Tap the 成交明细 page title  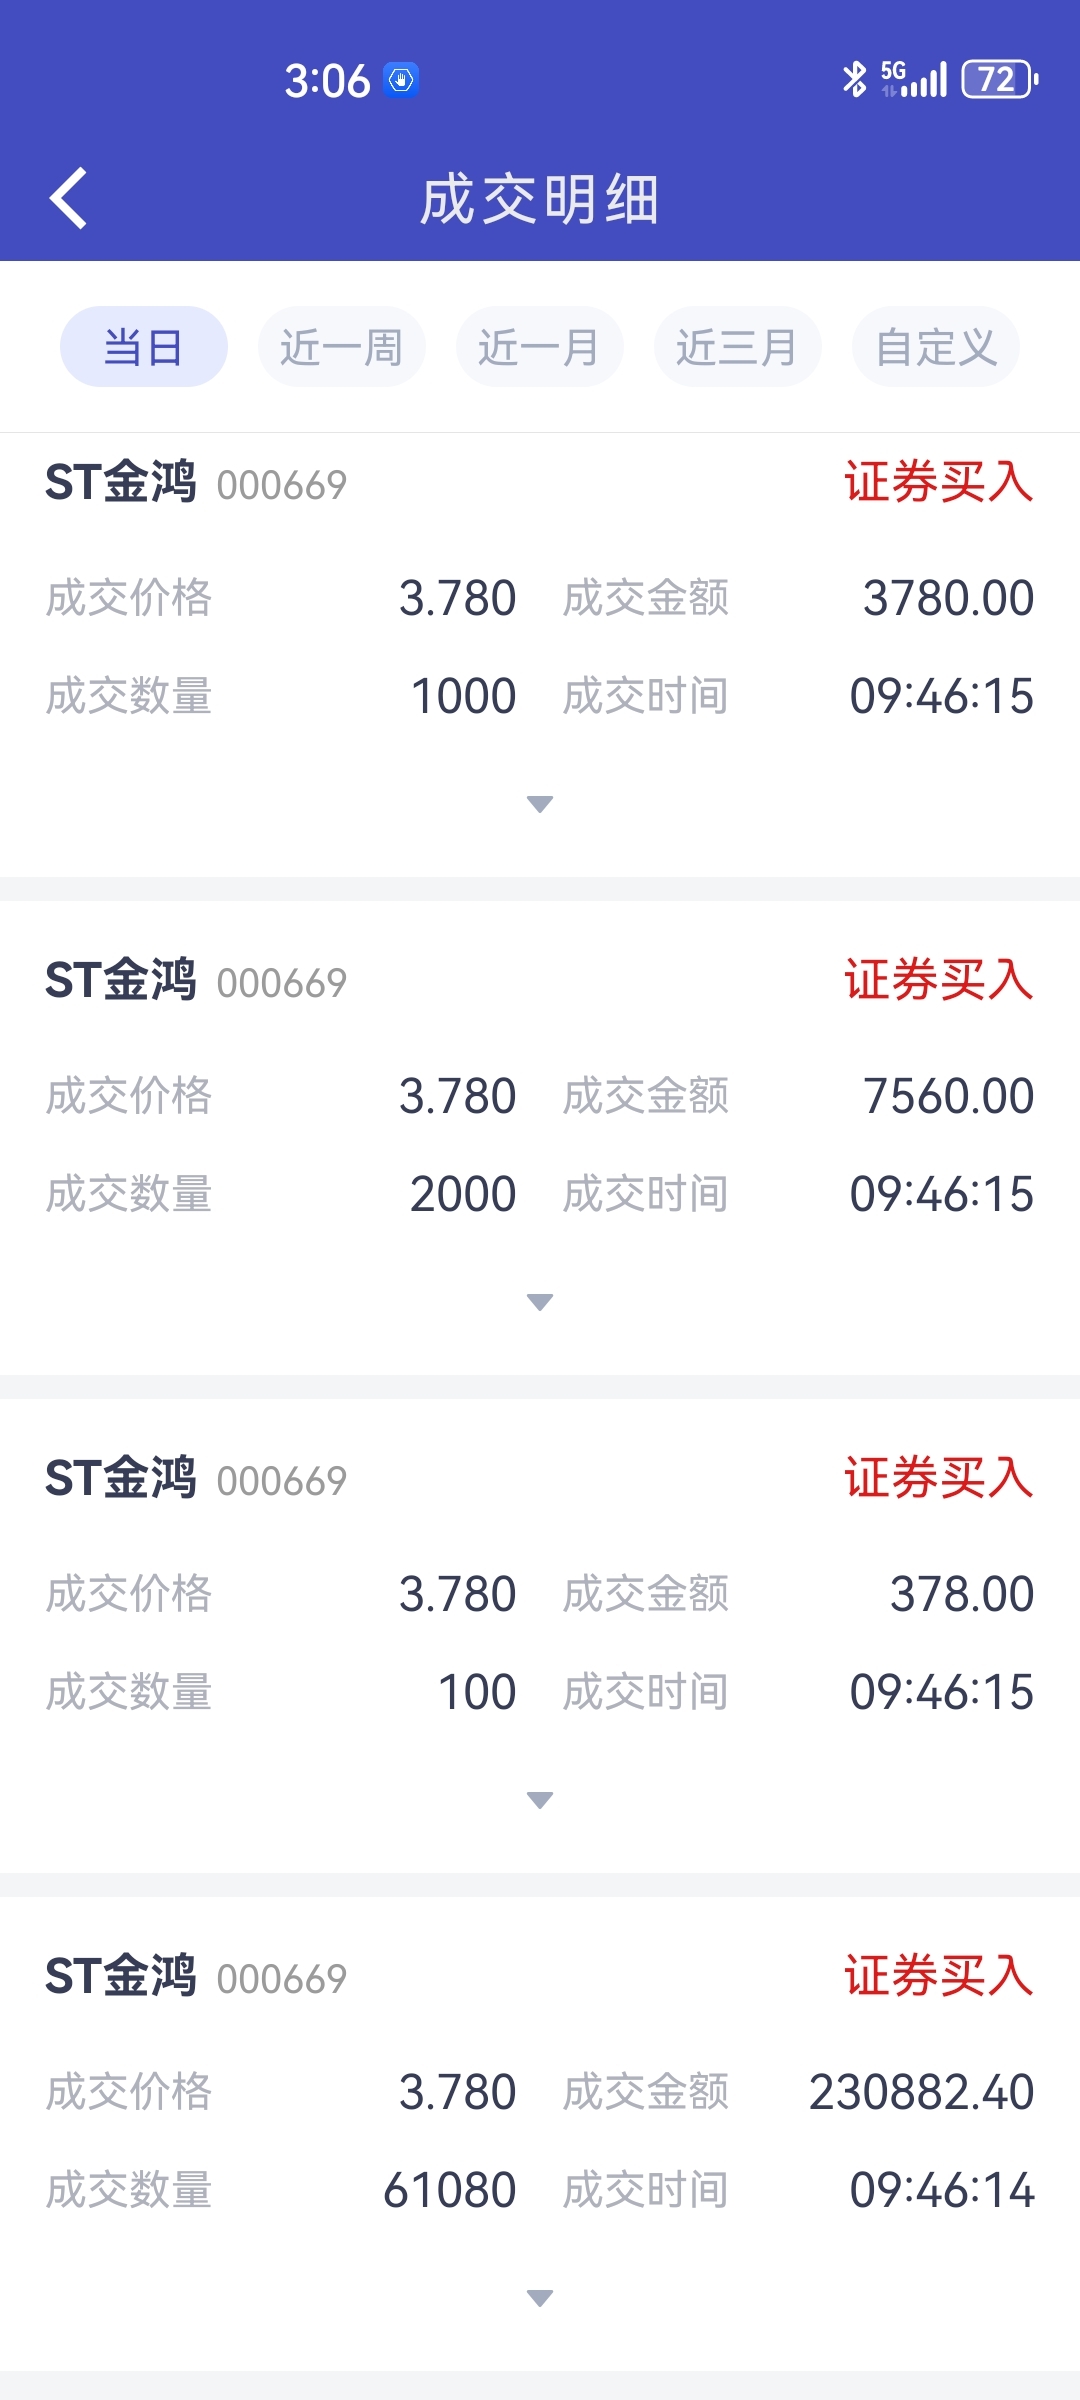[540, 199]
